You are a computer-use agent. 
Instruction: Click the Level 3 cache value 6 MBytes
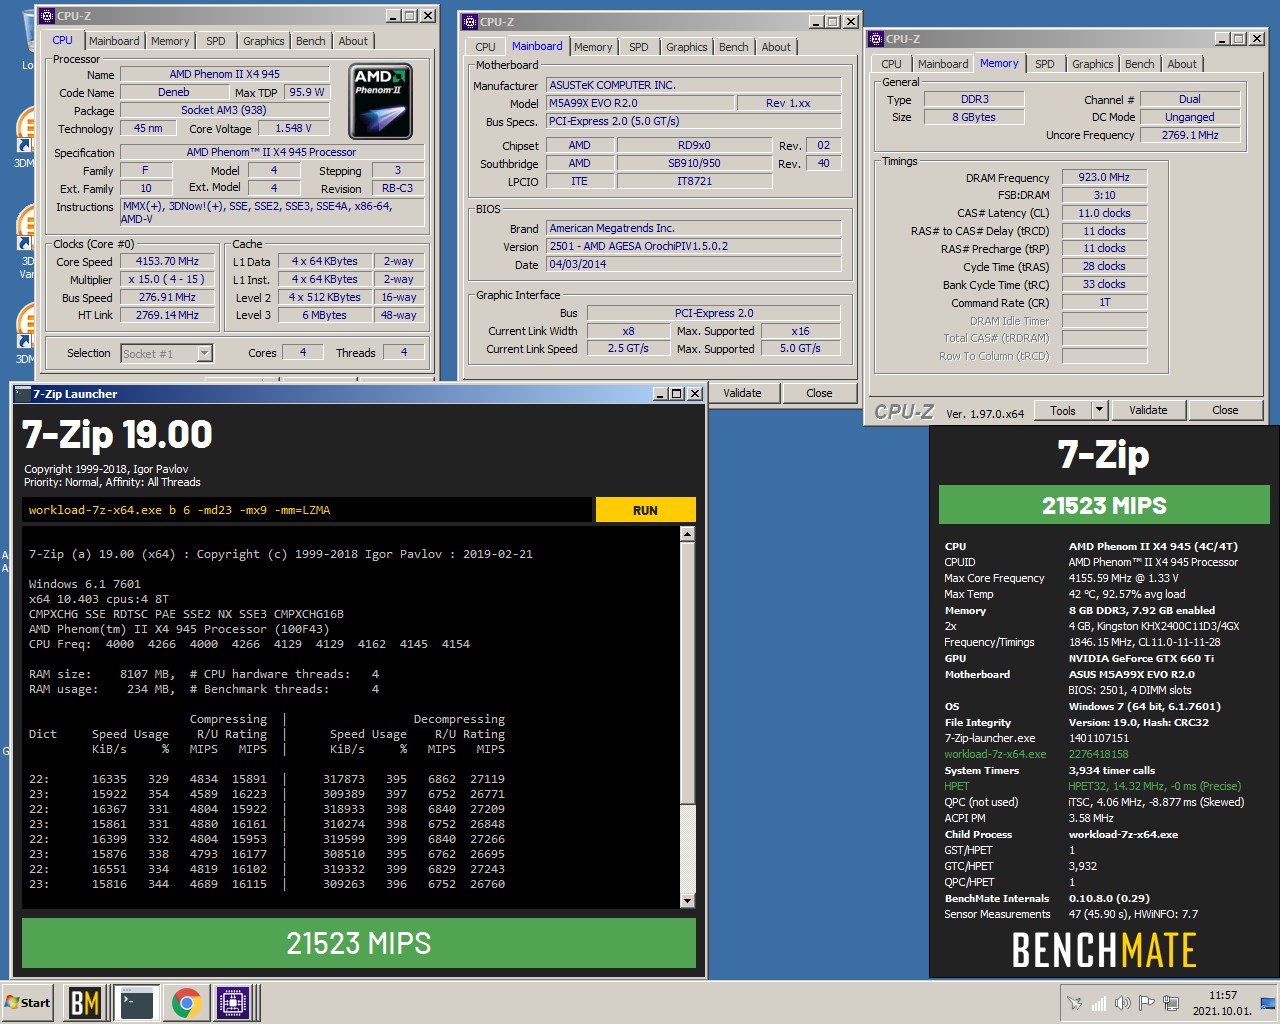(x=325, y=315)
